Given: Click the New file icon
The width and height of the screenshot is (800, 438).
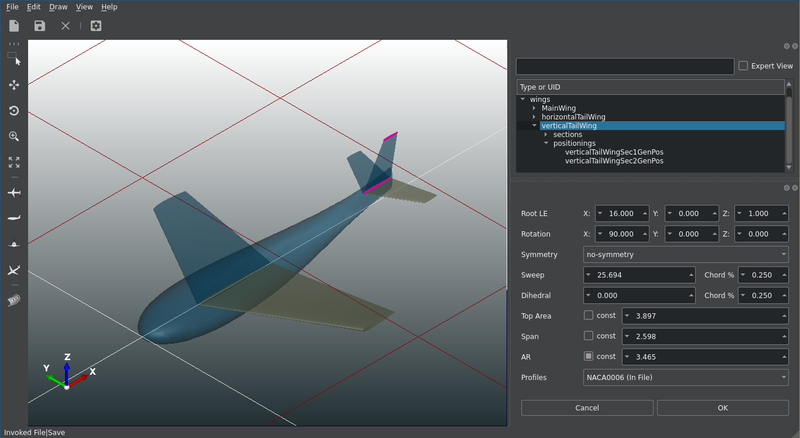Looking at the screenshot, I should point(14,26).
